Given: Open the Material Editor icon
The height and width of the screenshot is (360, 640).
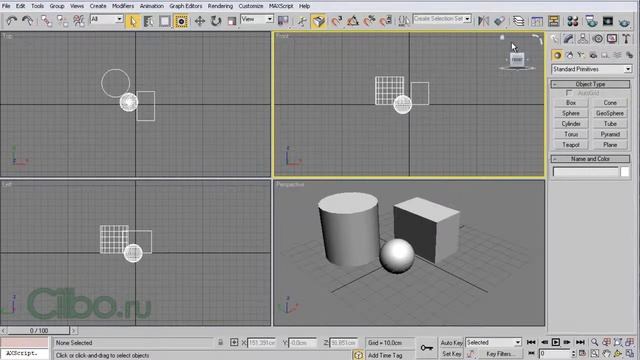Looking at the screenshot, I should (x=573, y=21).
